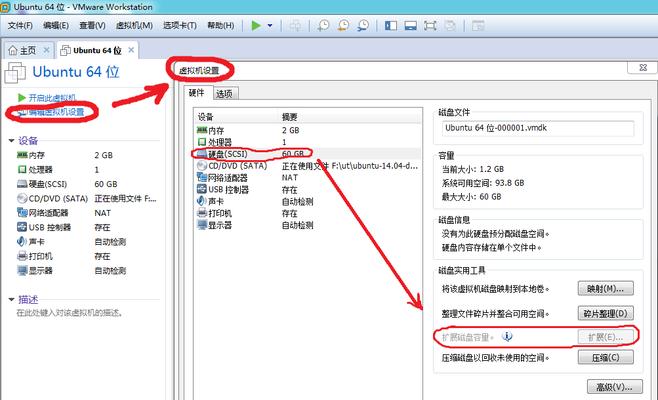This screenshot has width=658, height=400.
Task: Click the 磁盘文件 path field
Action: tap(538, 128)
